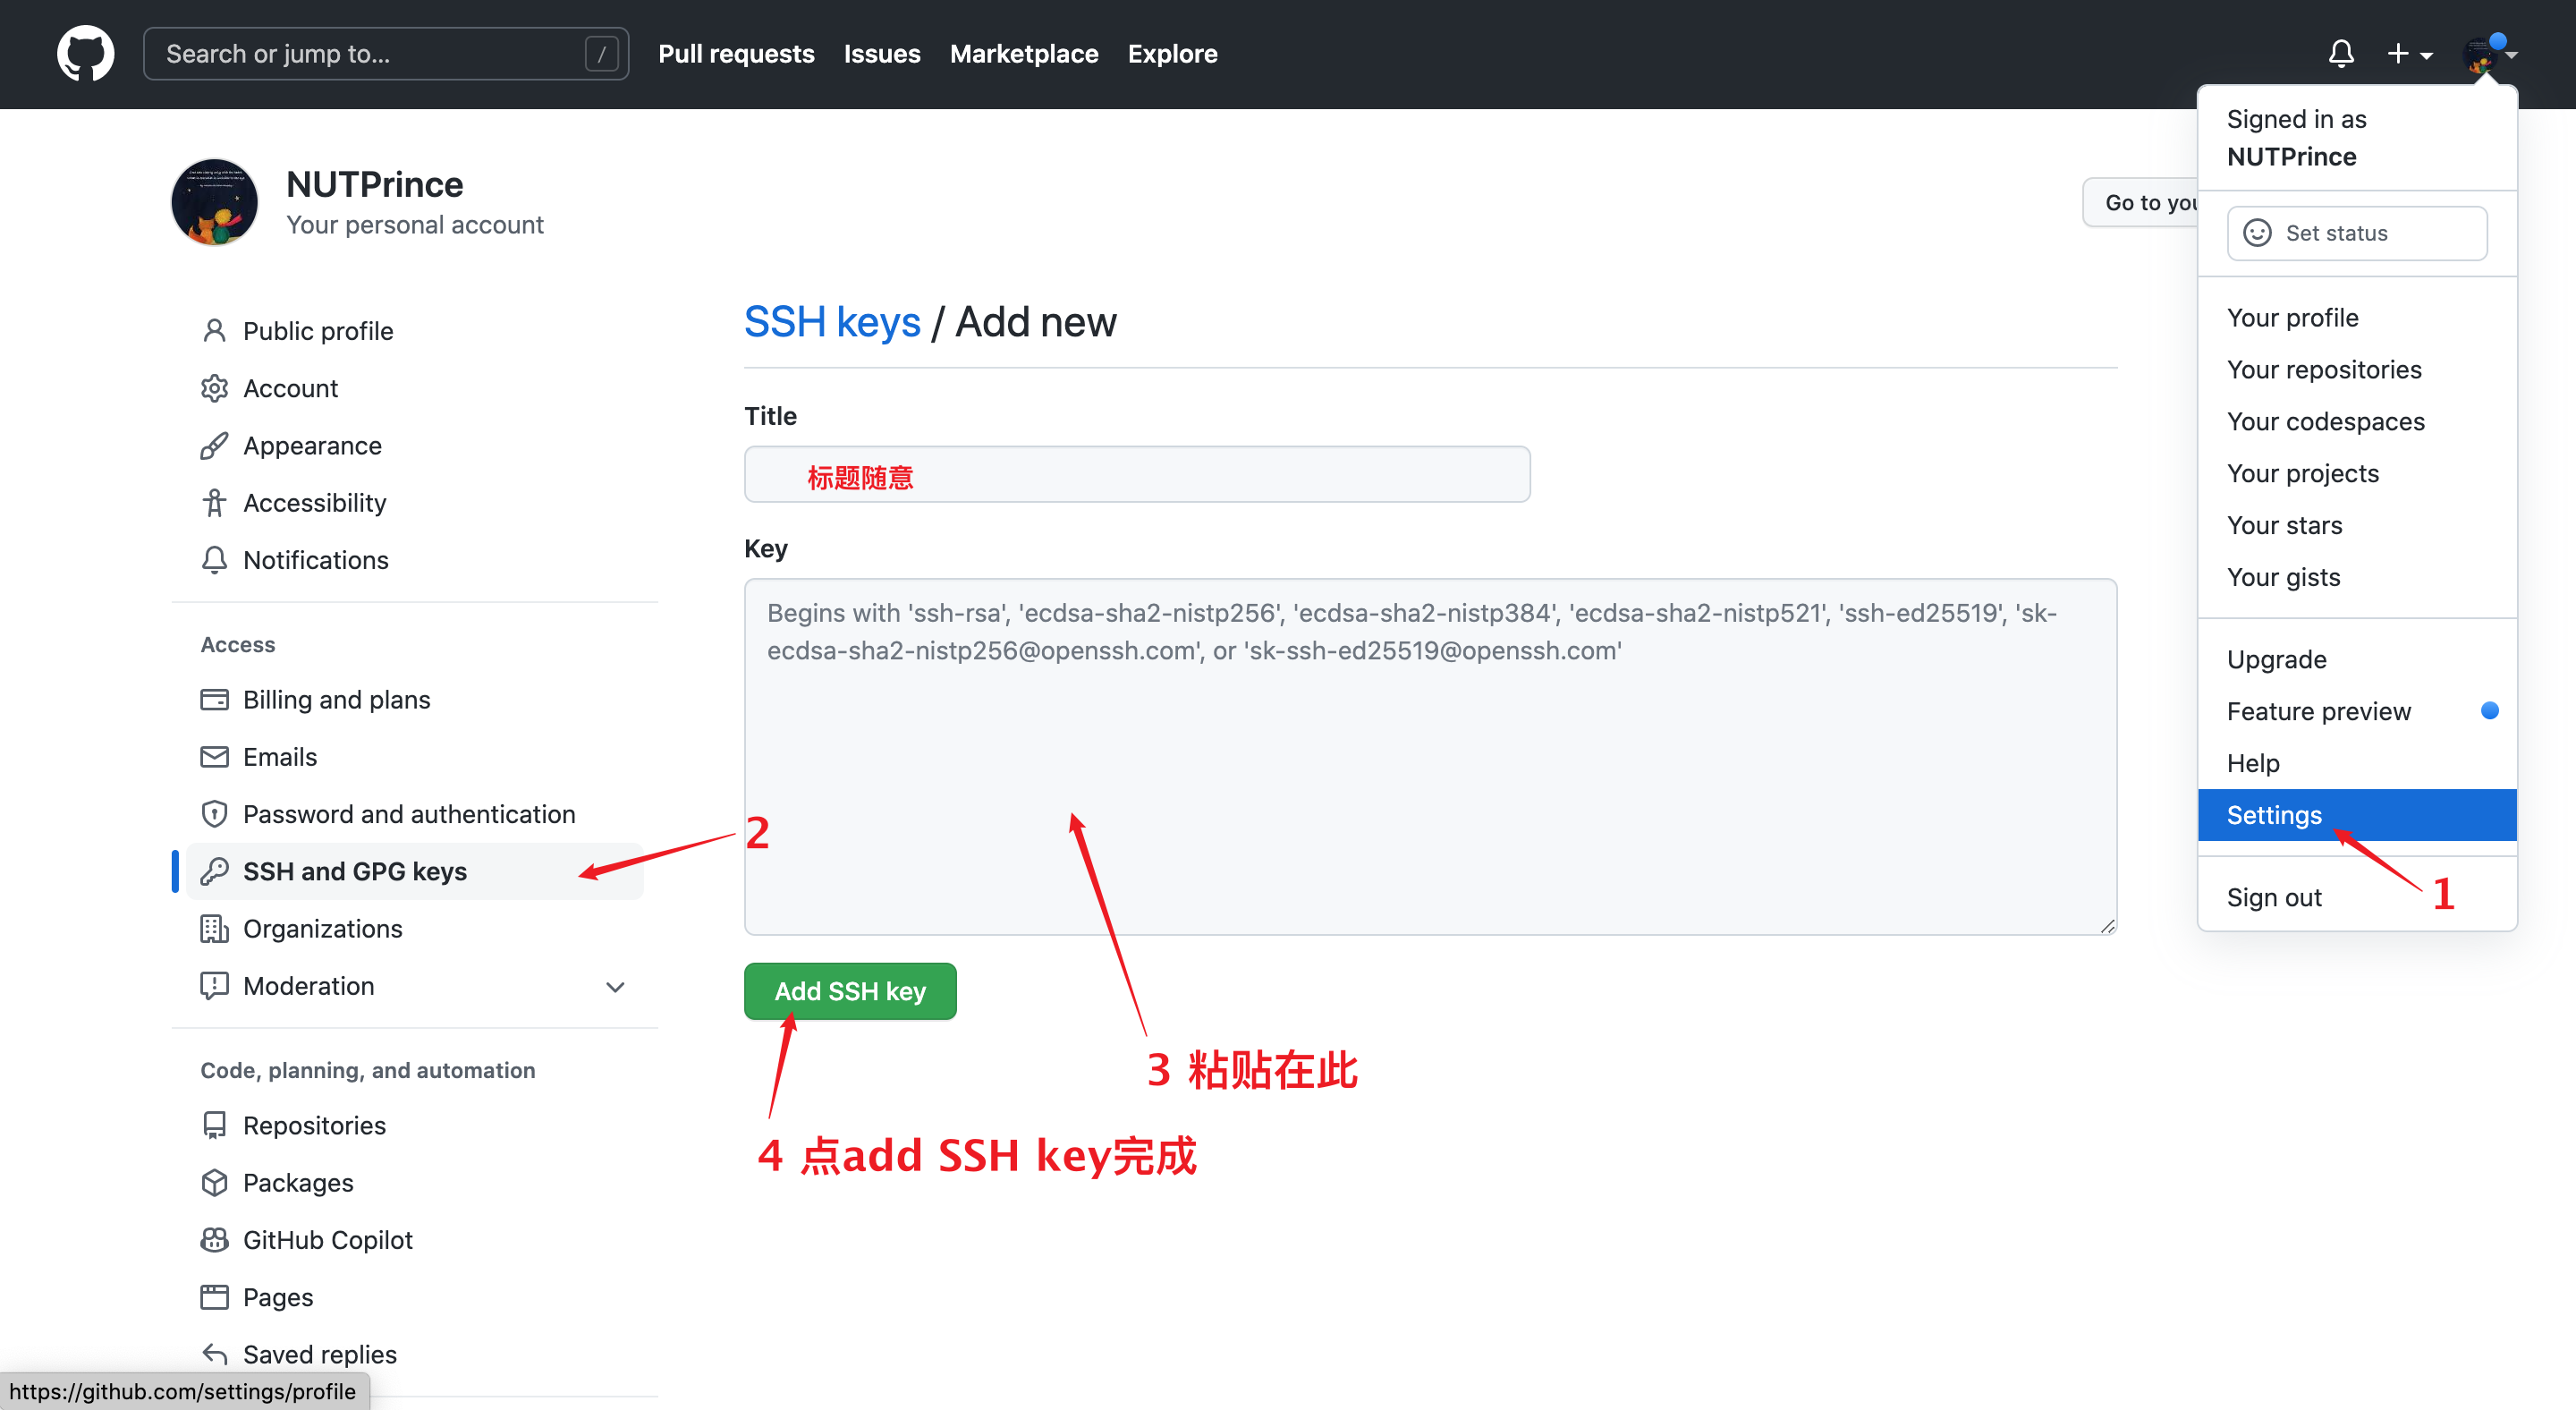Expand the Moderation section chevron
Viewport: 2576px width, 1410px height.
(615, 987)
